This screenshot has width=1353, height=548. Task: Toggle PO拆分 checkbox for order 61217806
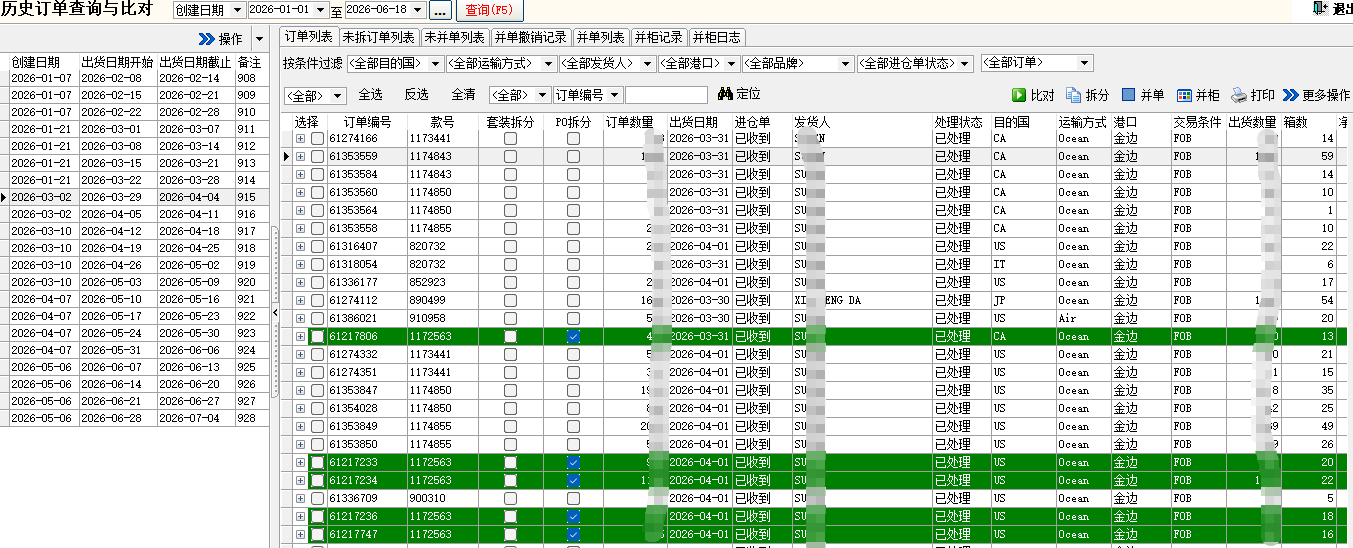click(x=573, y=337)
